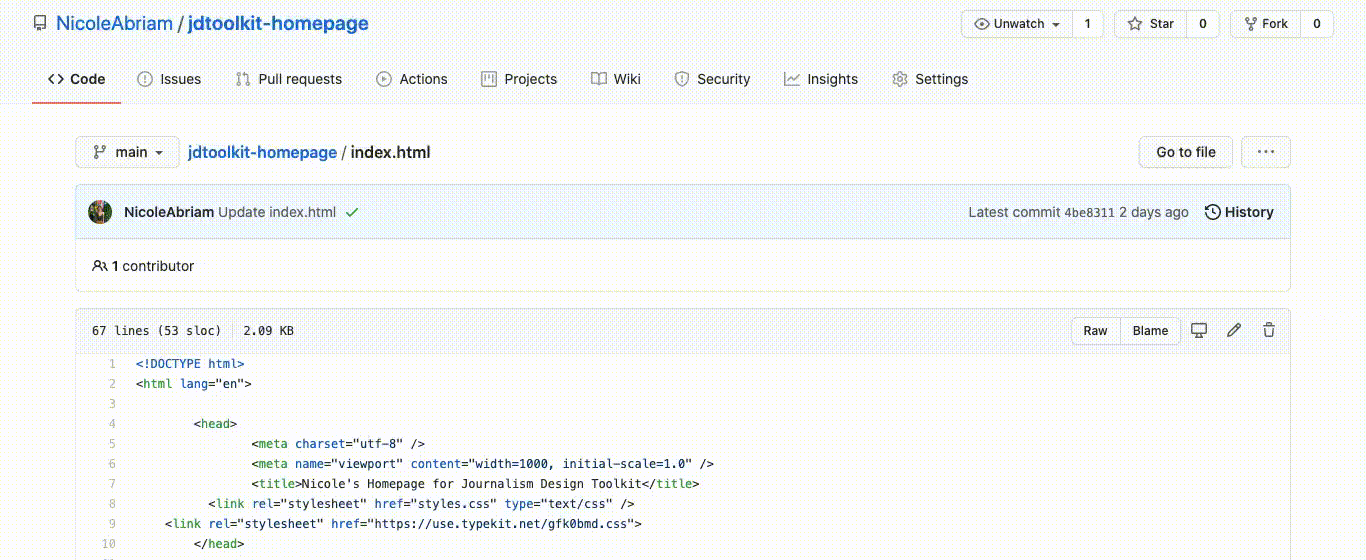Open commit author NicoleAbriam link
Image resolution: width=1366 pixels, height=560 pixels.
coord(169,212)
